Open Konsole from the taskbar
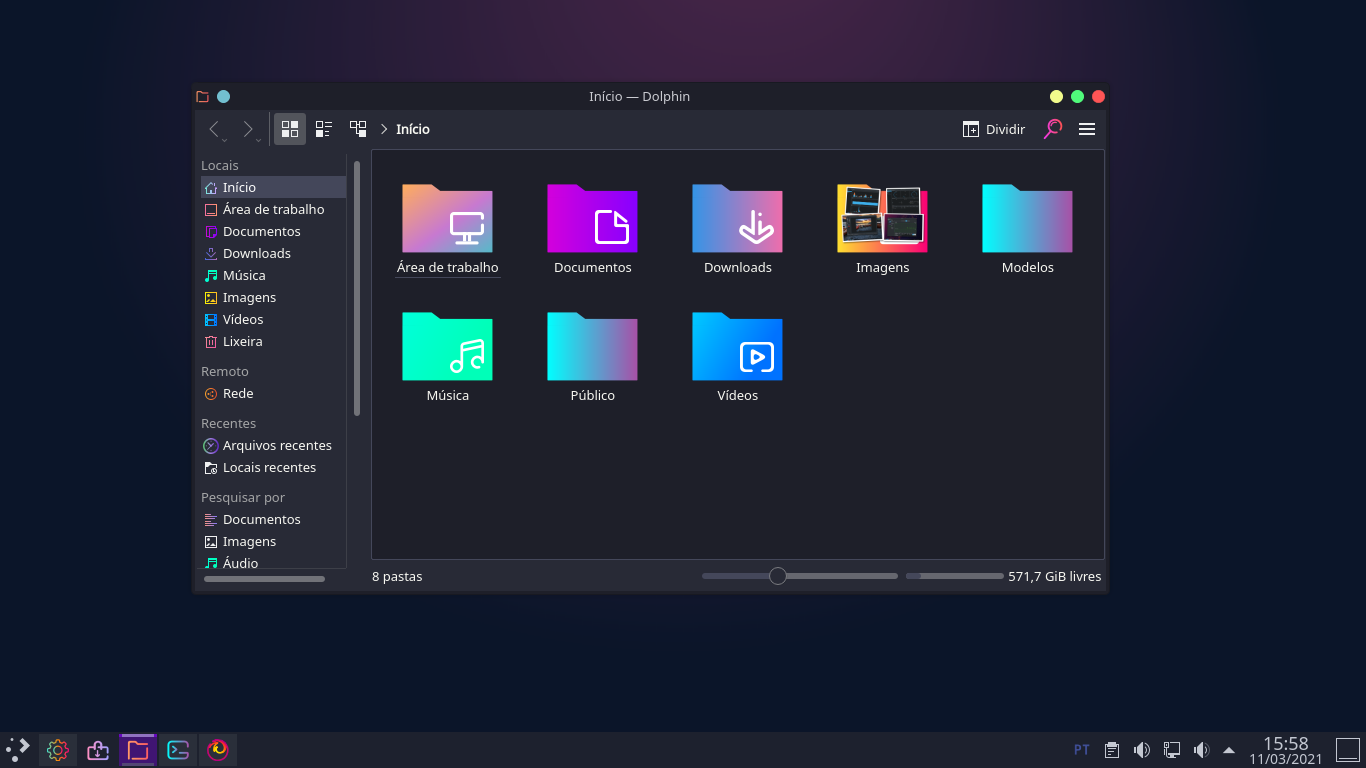1366x768 pixels. click(x=177, y=749)
